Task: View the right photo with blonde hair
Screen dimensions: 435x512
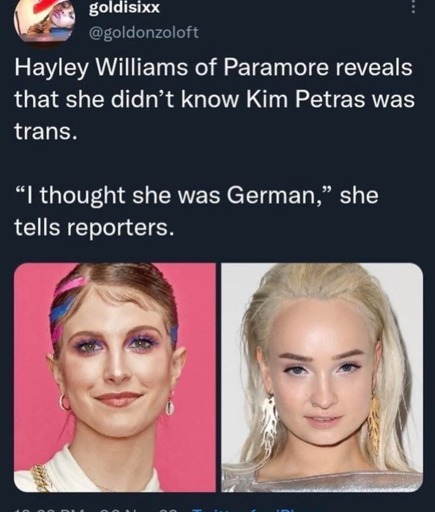Action: (322, 377)
